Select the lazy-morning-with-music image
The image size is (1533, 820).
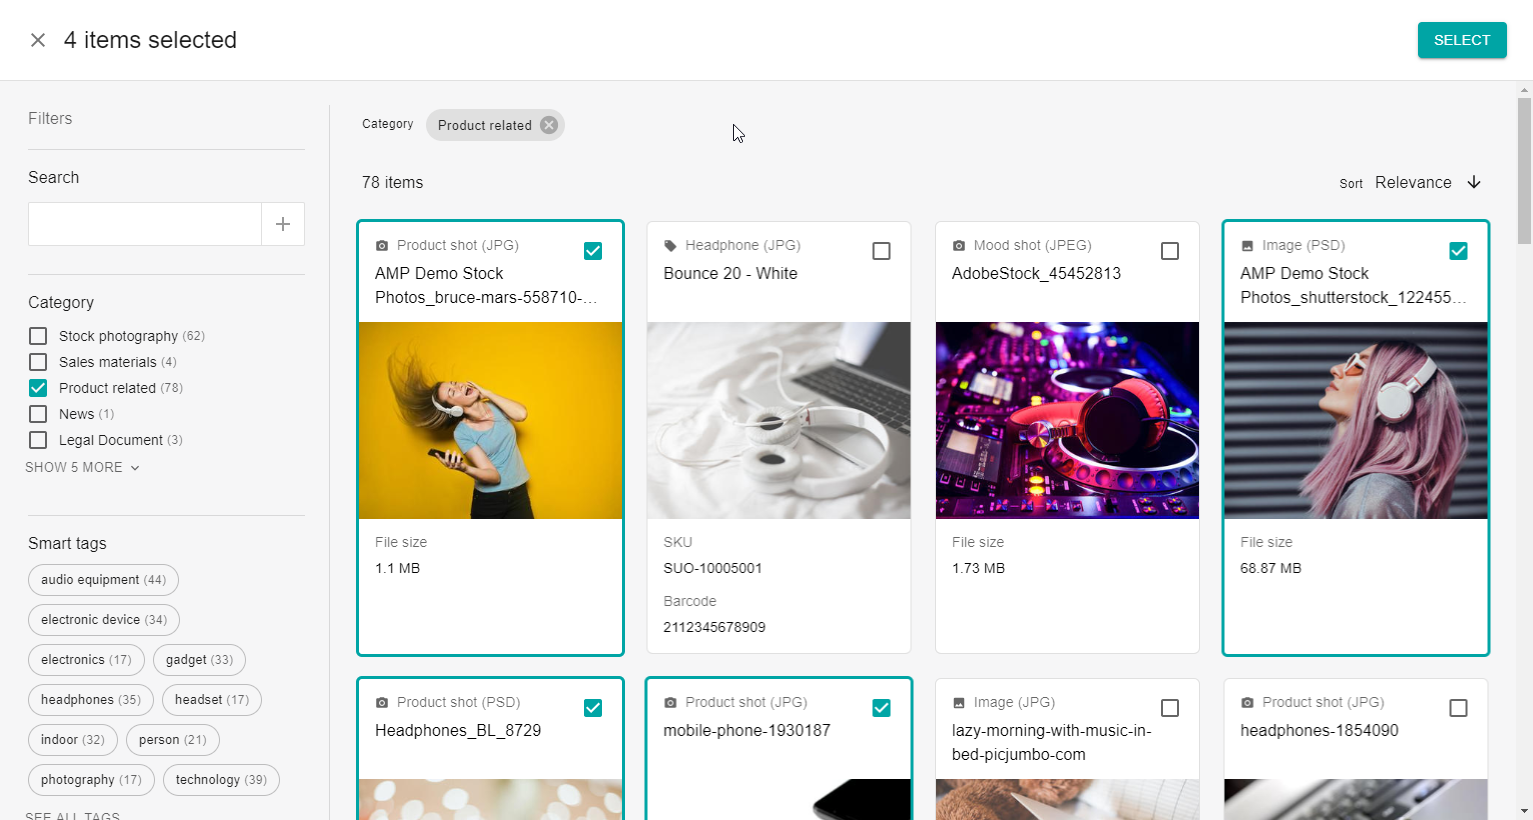point(1170,708)
